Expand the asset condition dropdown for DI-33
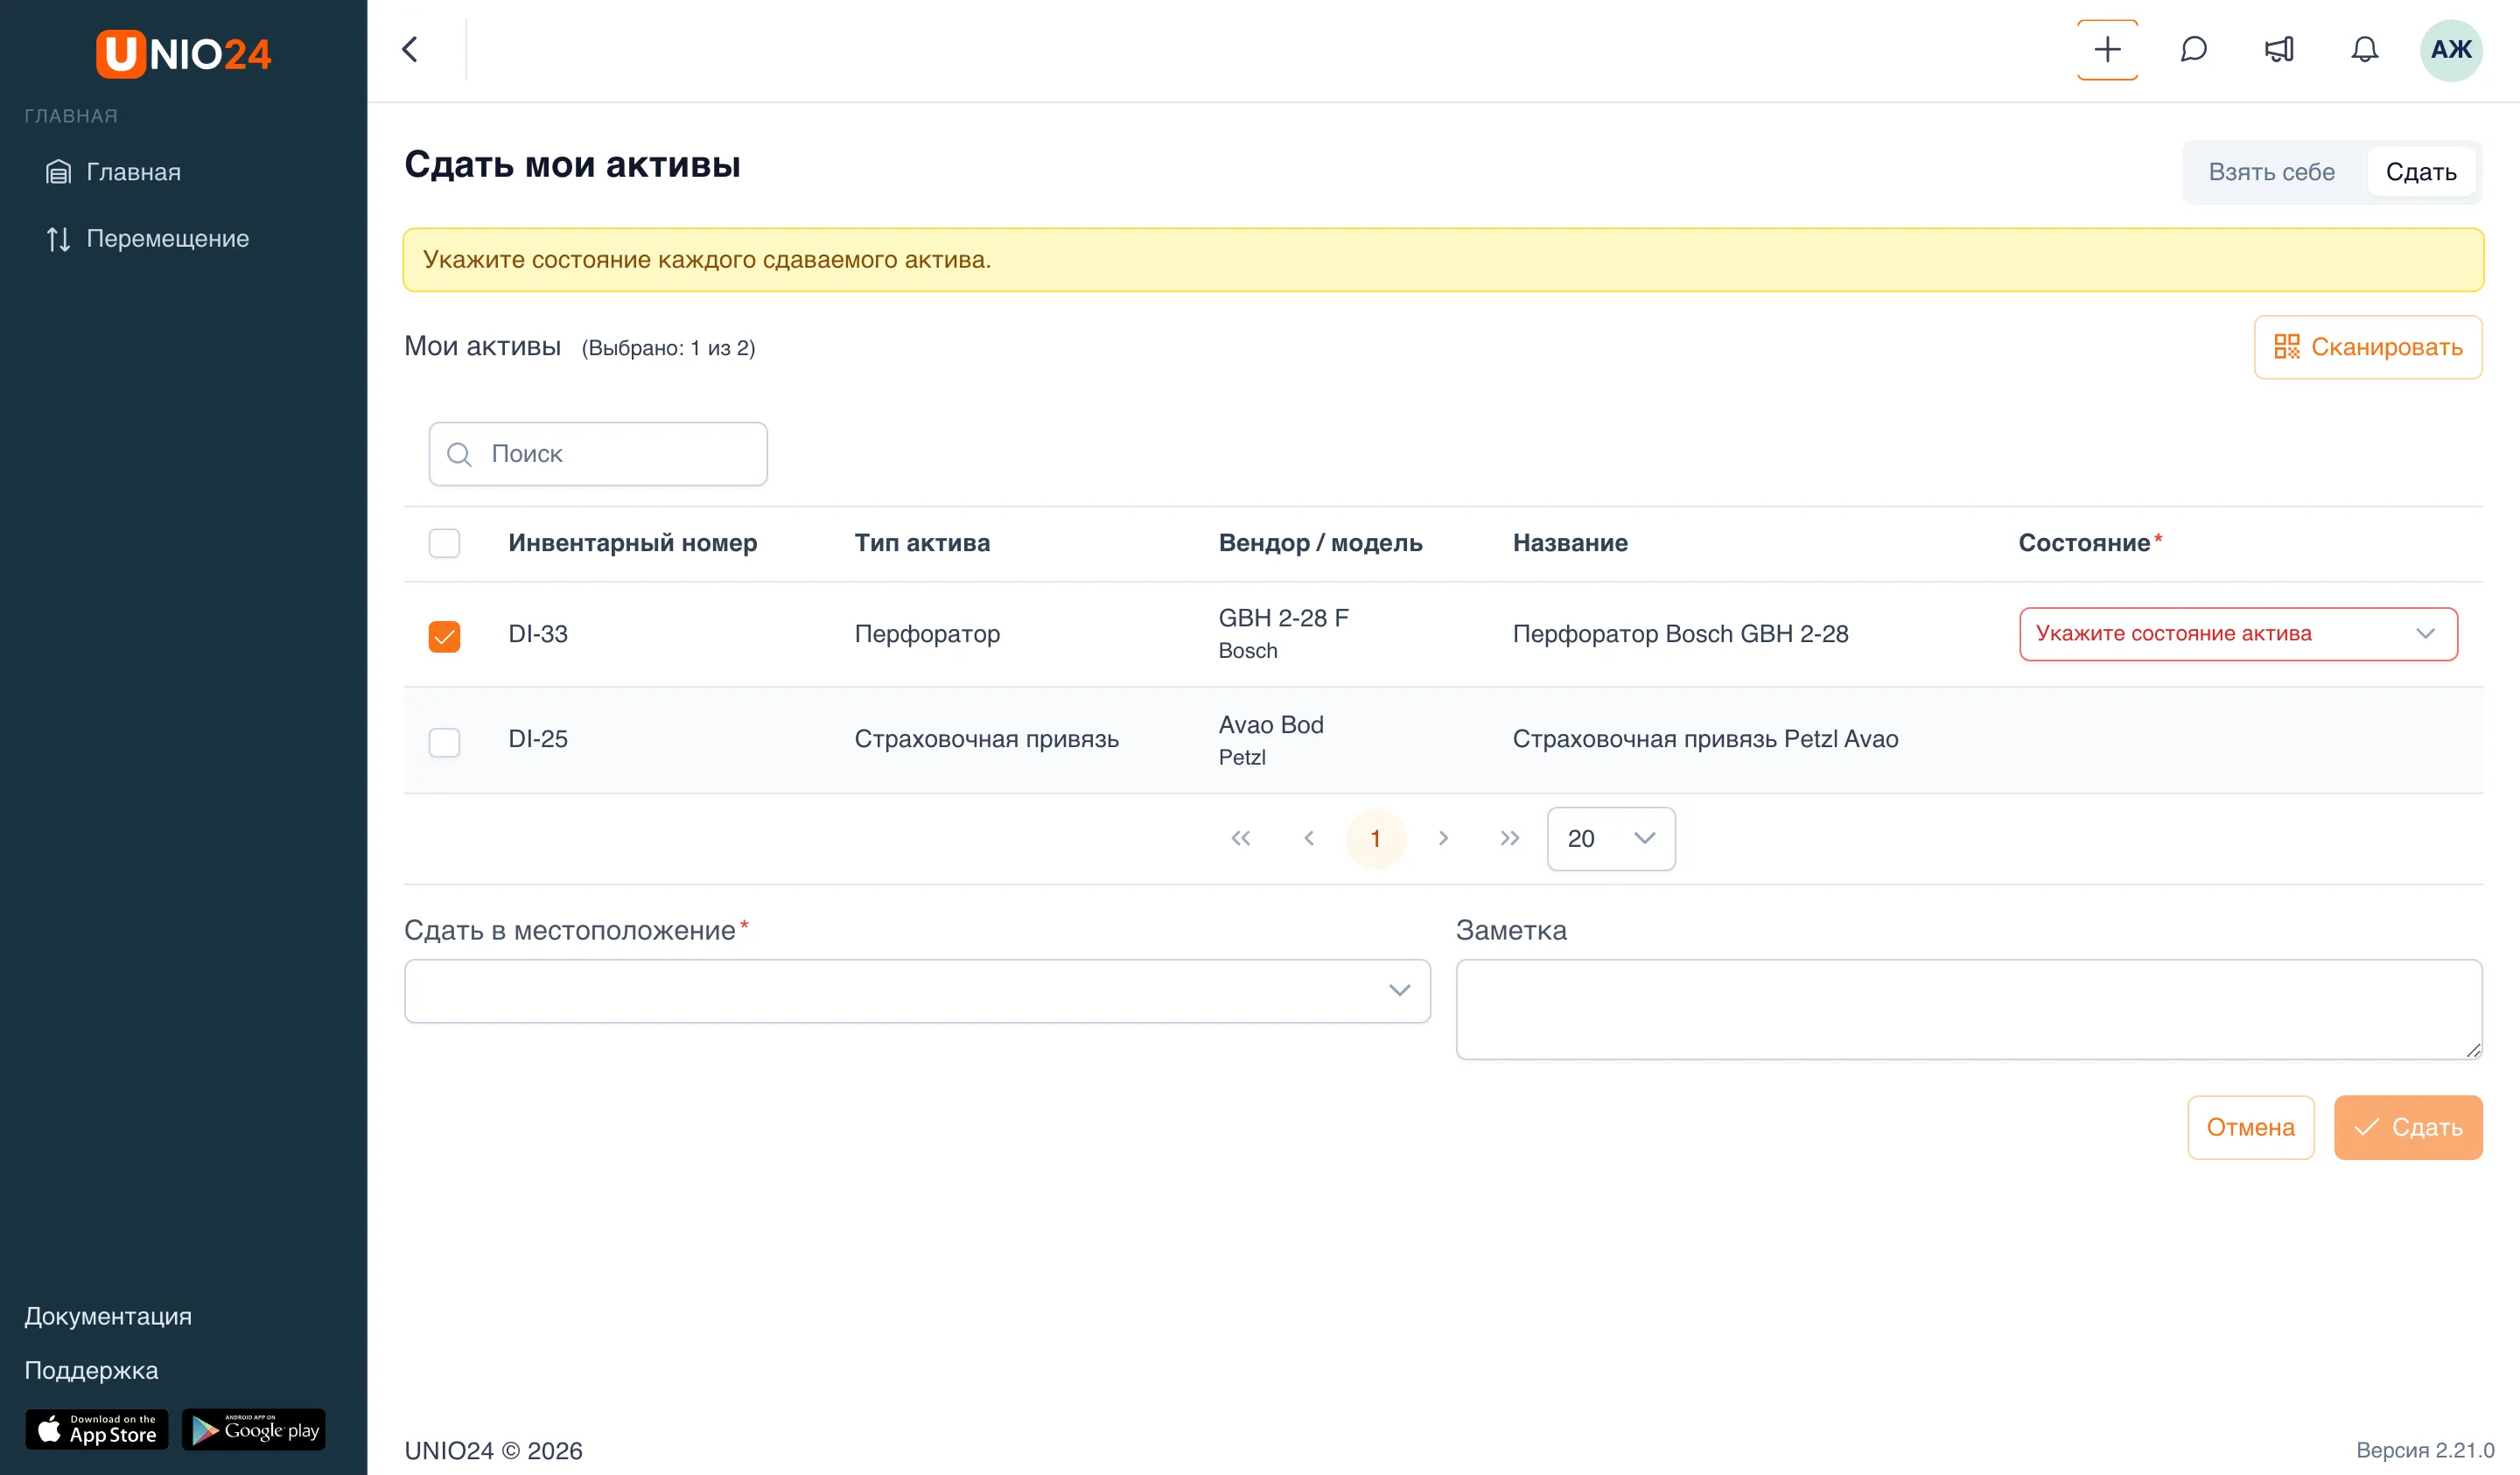2520x1475 pixels. point(2238,634)
